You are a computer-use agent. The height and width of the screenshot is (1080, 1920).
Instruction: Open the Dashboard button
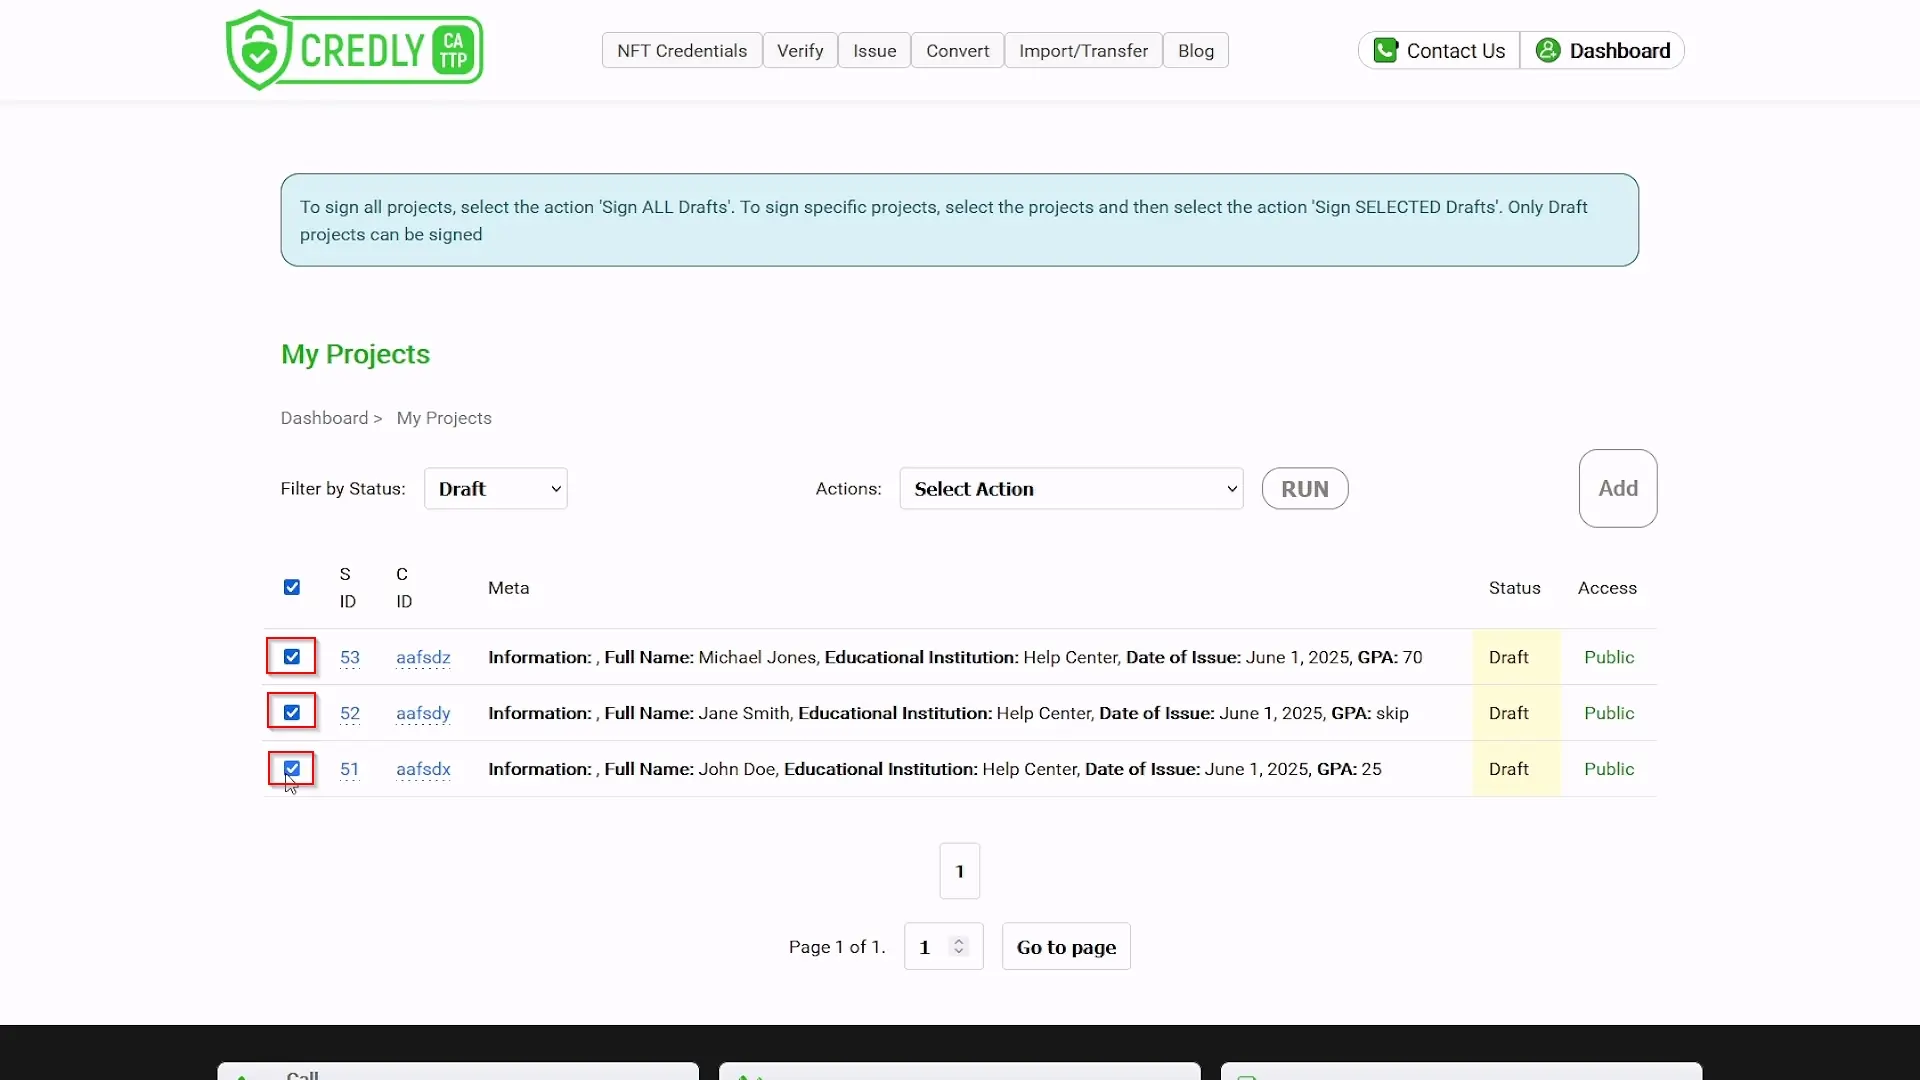coord(1603,51)
